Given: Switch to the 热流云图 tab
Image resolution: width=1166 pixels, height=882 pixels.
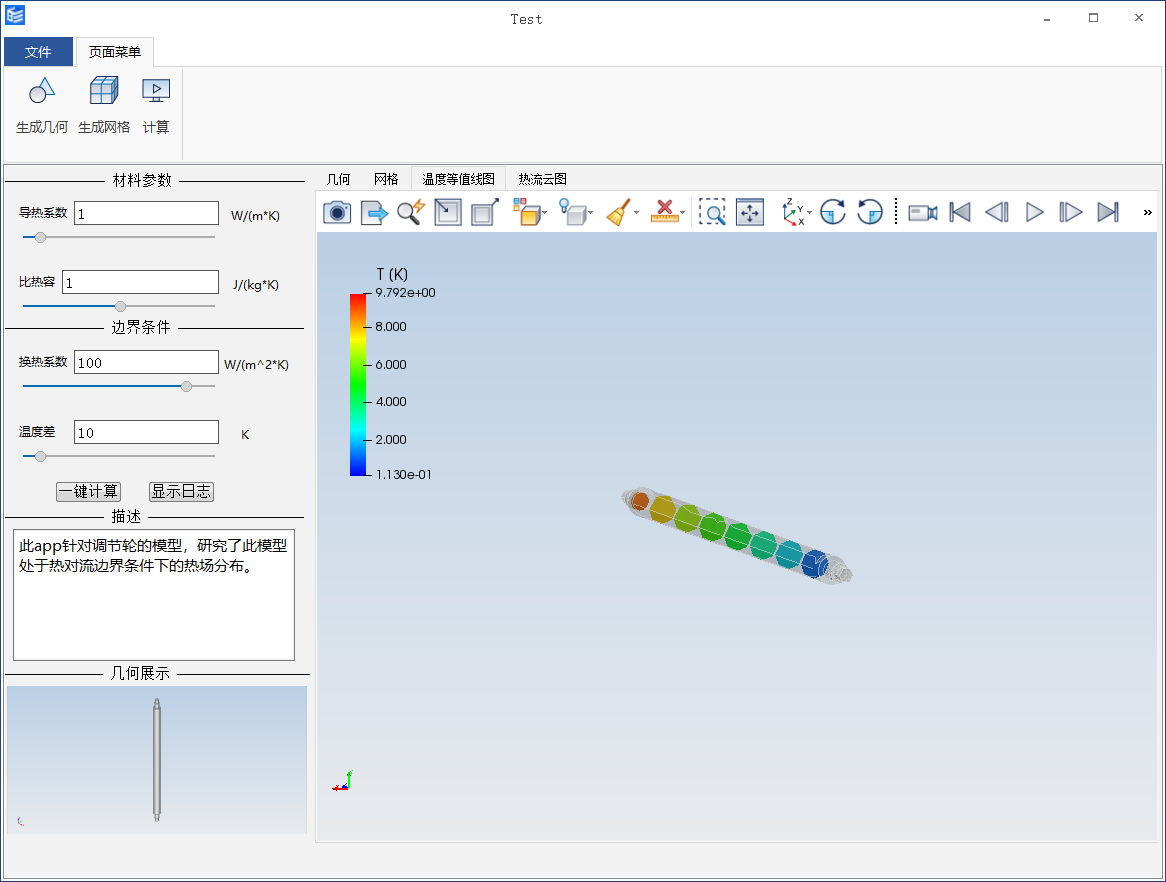Looking at the screenshot, I should click(542, 179).
